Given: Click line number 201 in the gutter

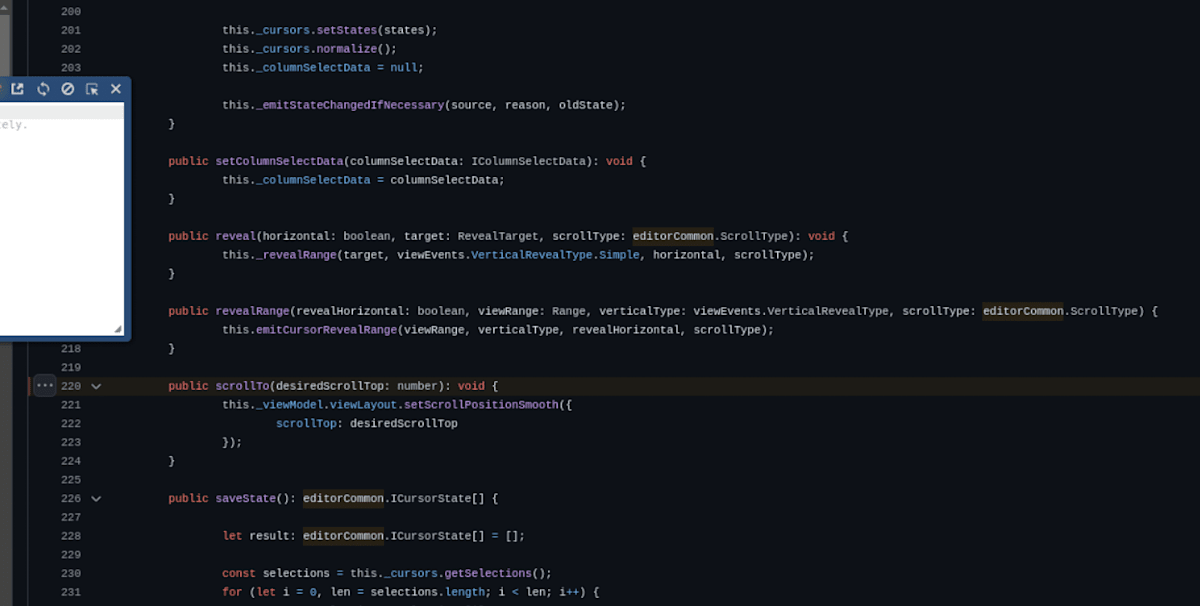Looking at the screenshot, I should (x=71, y=30).
